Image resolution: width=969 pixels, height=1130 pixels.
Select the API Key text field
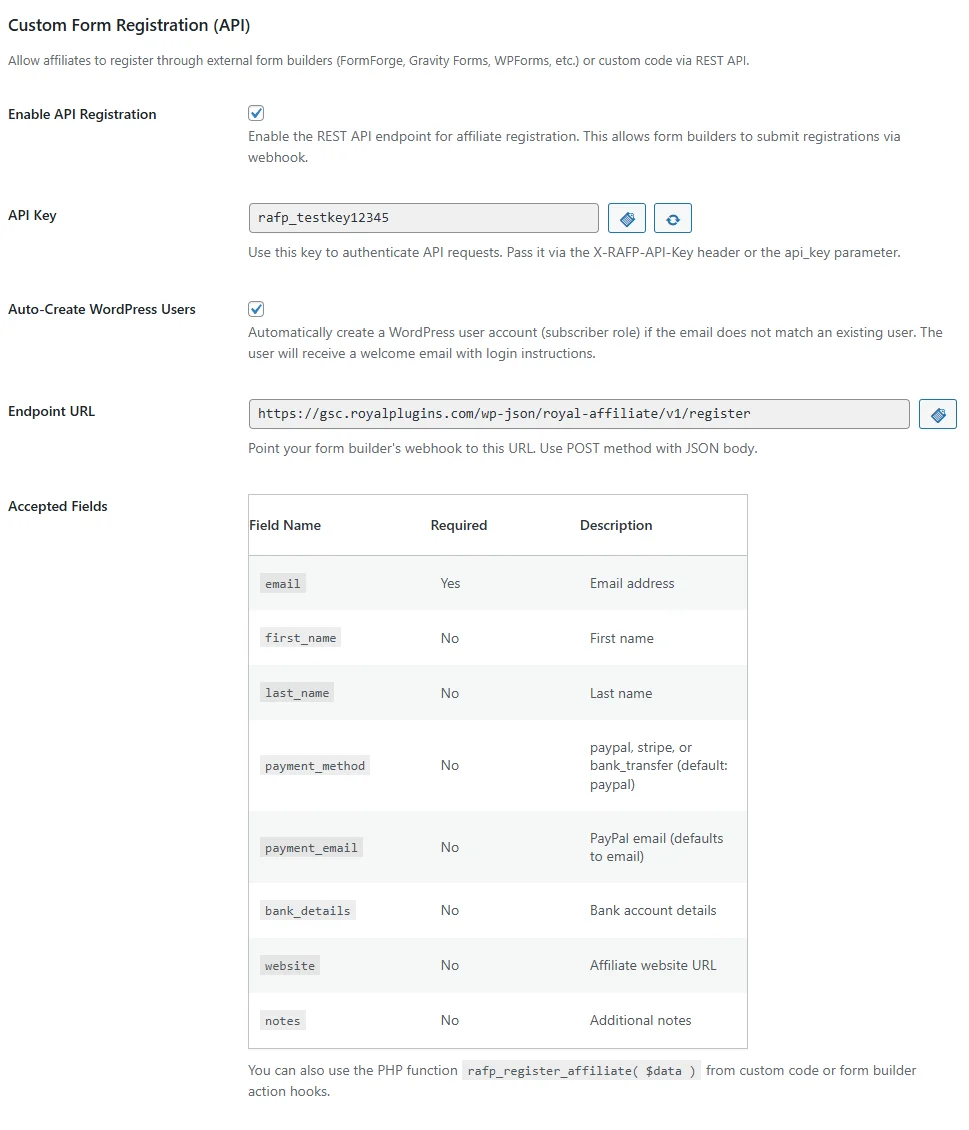423,217
